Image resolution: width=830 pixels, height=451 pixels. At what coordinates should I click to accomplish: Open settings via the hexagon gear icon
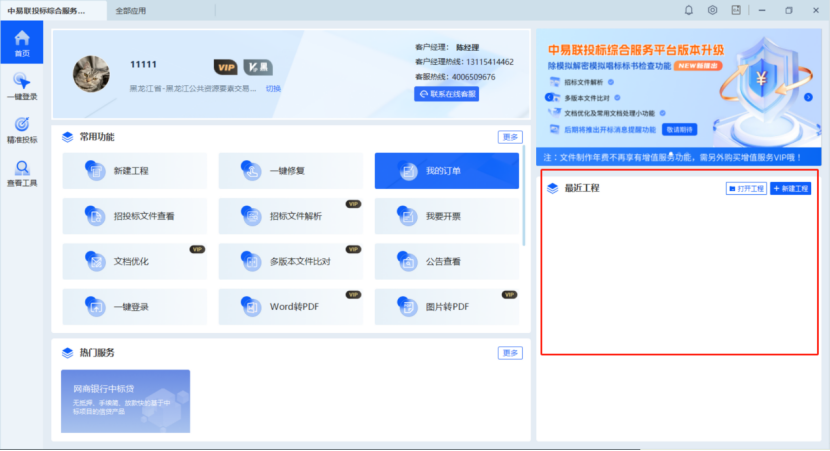[x=713, y=10]
